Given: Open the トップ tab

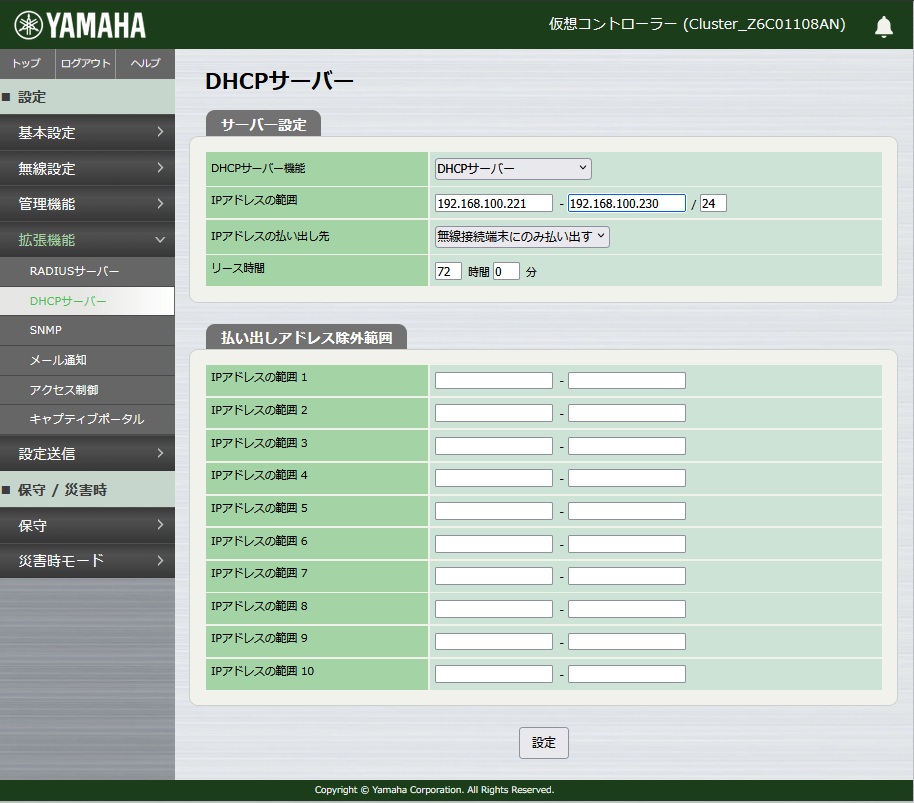Looking at the screenshot, I should 27,64.
